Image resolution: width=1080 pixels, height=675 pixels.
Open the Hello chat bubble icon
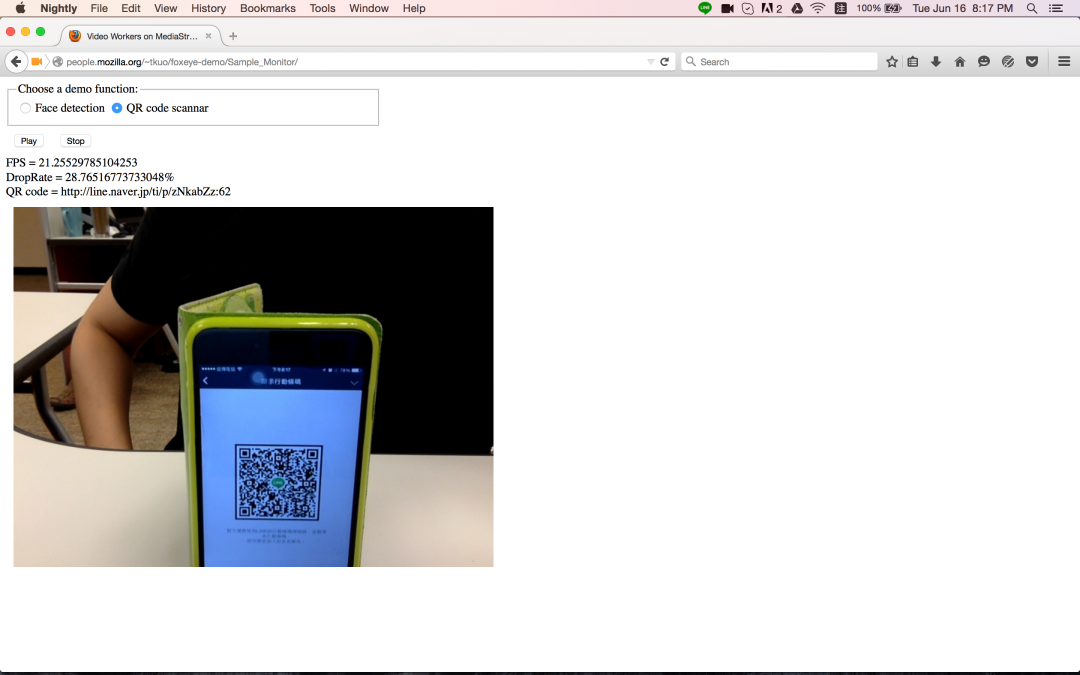(984, 62)
